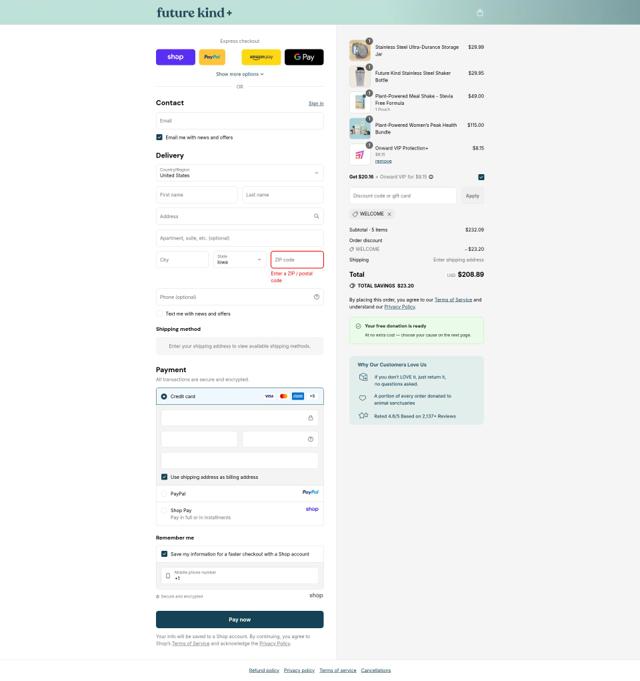Focus the ZIP code field
640x681 pixels.
(297, 260)
